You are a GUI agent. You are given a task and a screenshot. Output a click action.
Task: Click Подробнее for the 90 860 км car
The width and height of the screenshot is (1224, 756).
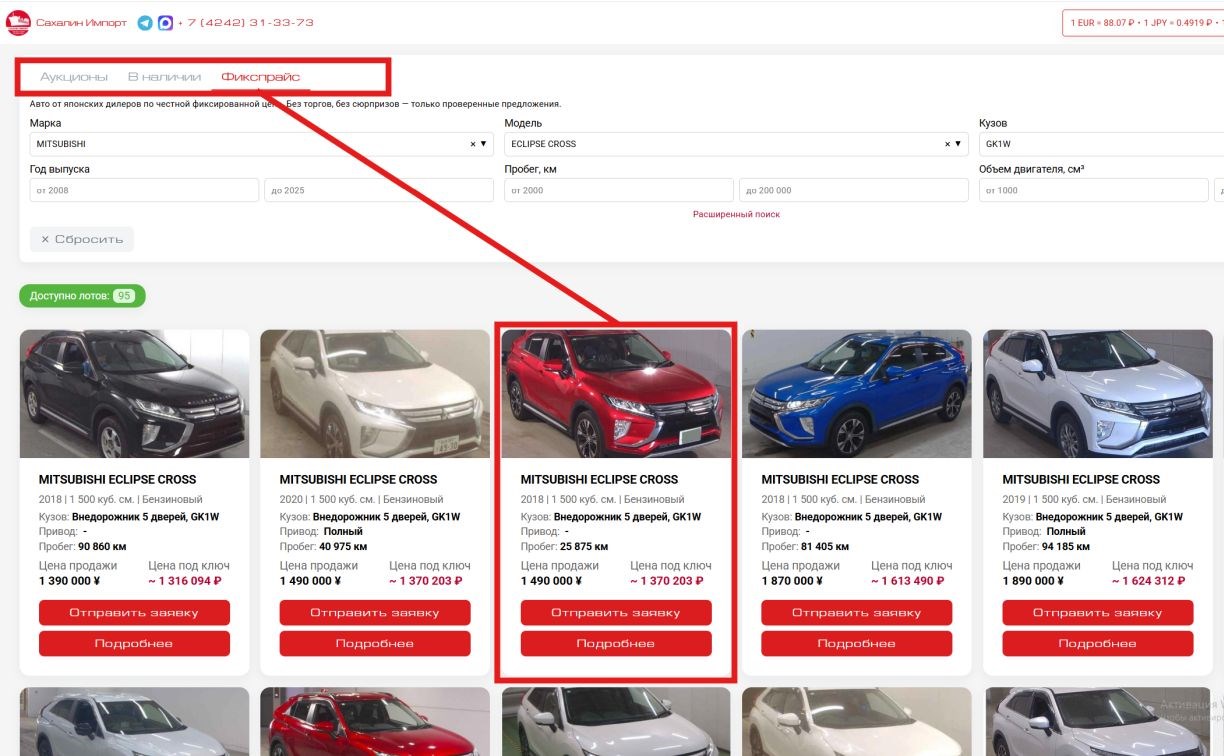click(x=134, y=644)
